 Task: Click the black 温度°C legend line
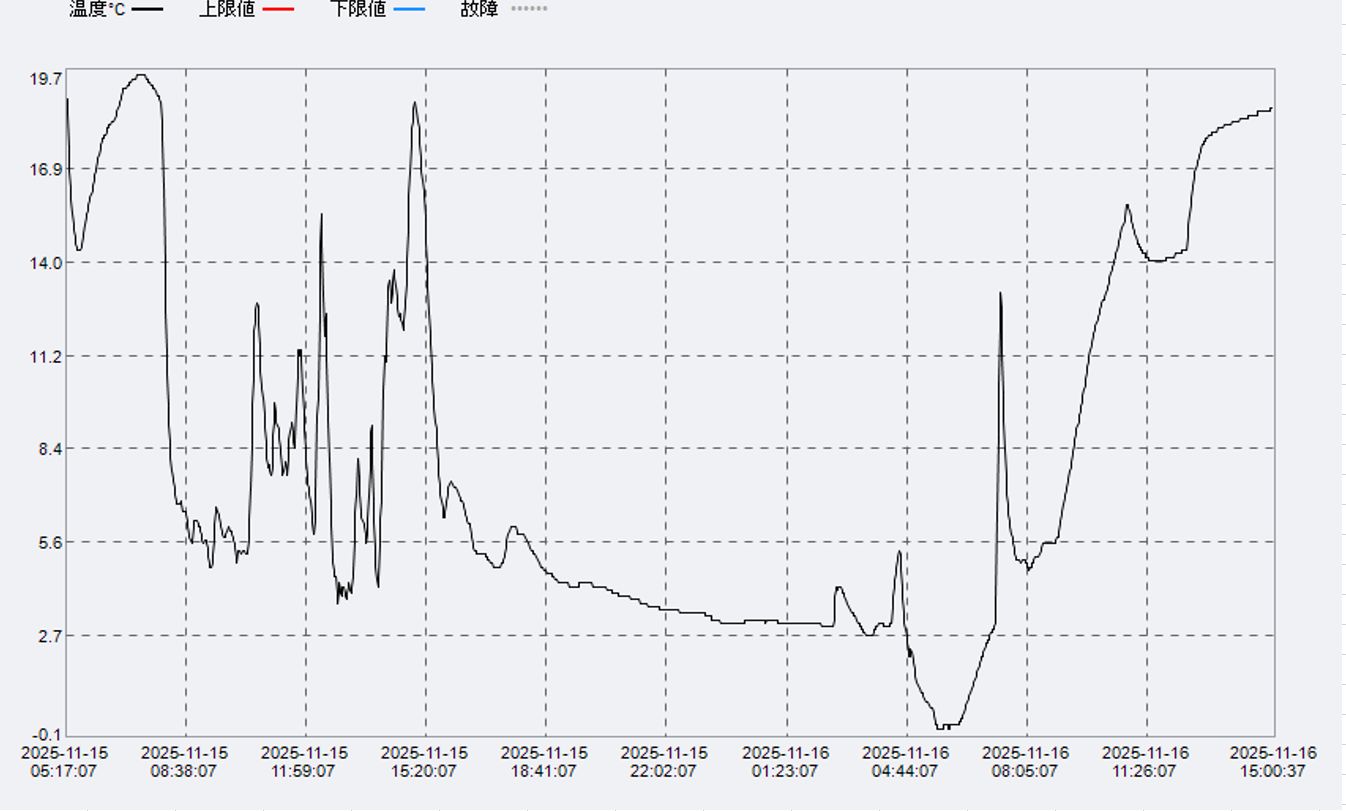click(147, 9)
